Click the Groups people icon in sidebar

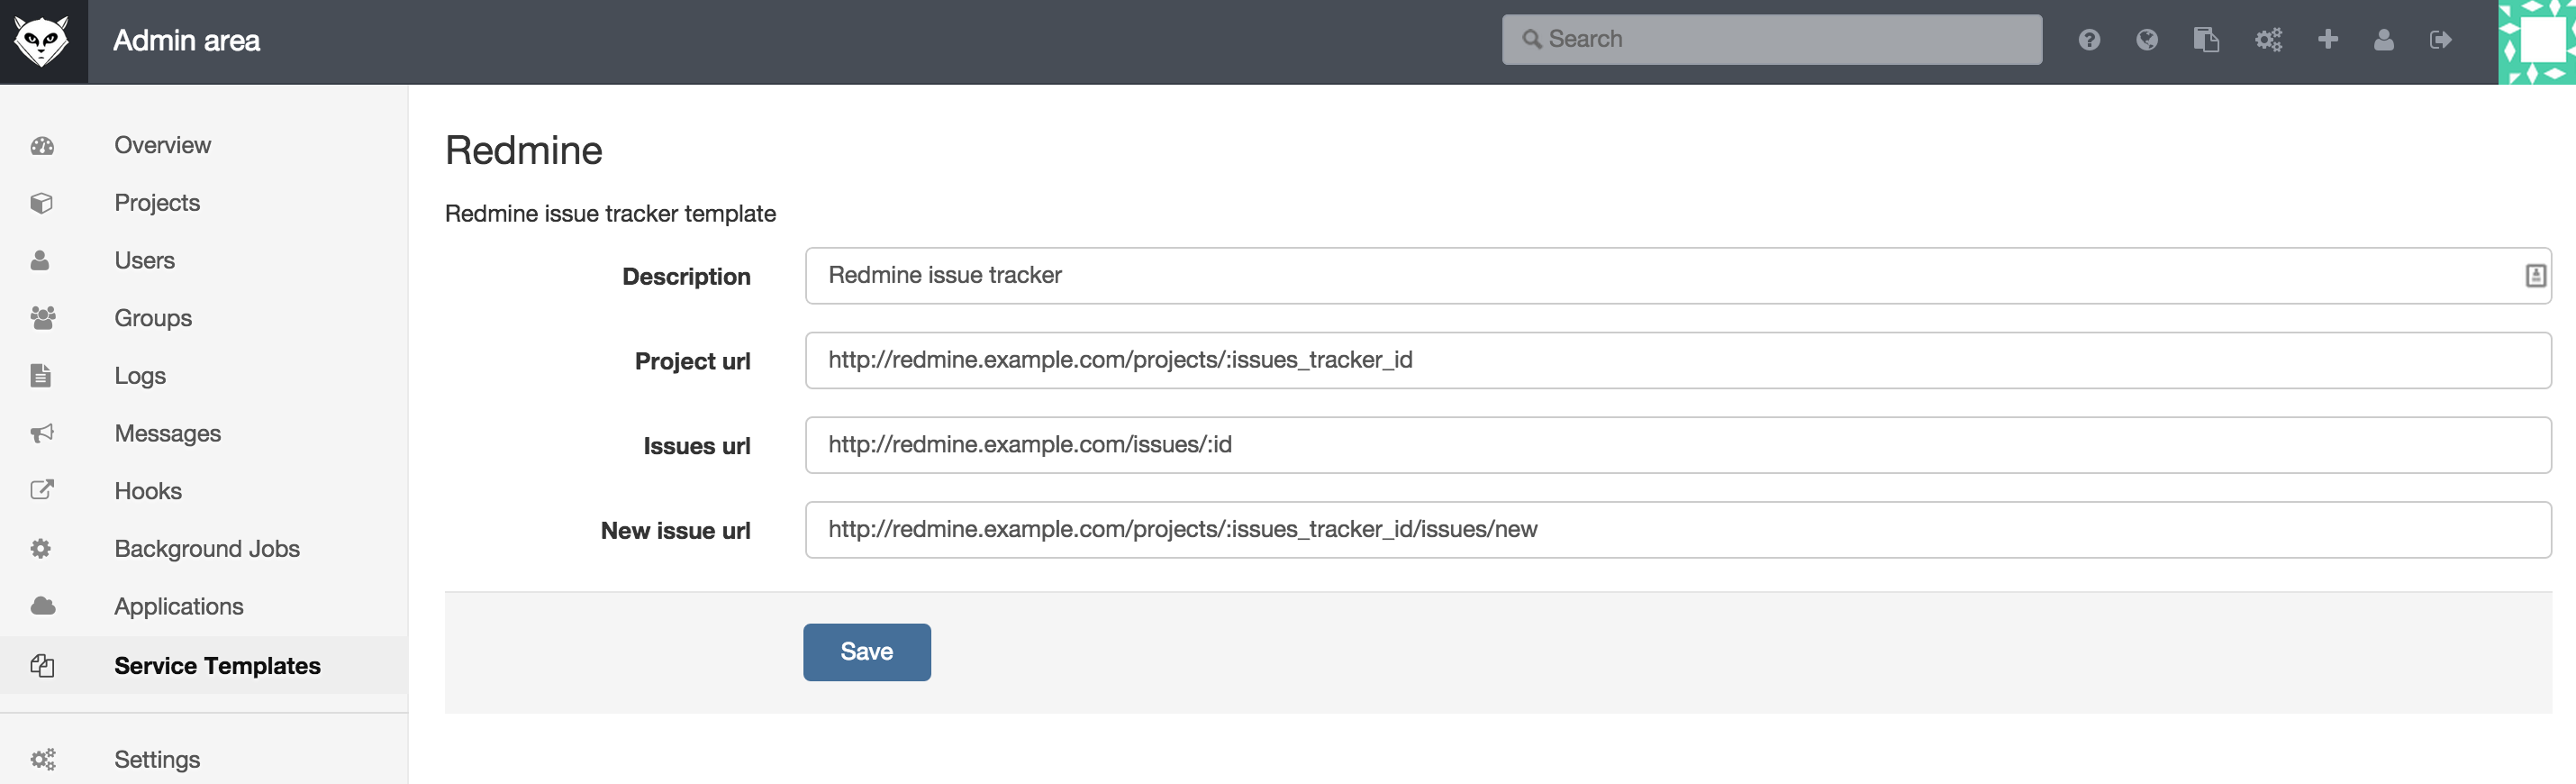[42, 317]
